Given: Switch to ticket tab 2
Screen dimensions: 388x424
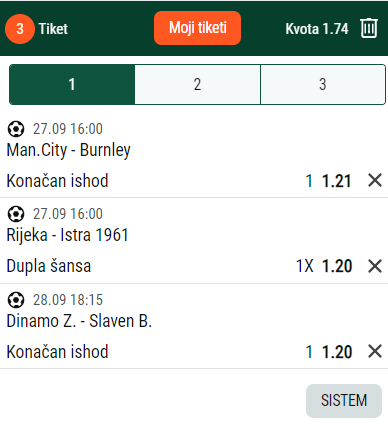Looking at the screenshot, I should 197,85.
